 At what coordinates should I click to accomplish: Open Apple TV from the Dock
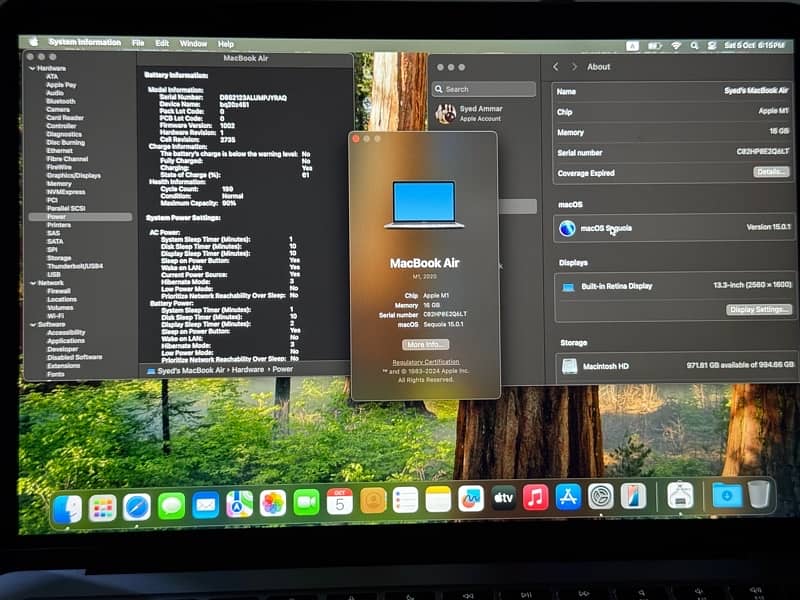coord(503,498)
